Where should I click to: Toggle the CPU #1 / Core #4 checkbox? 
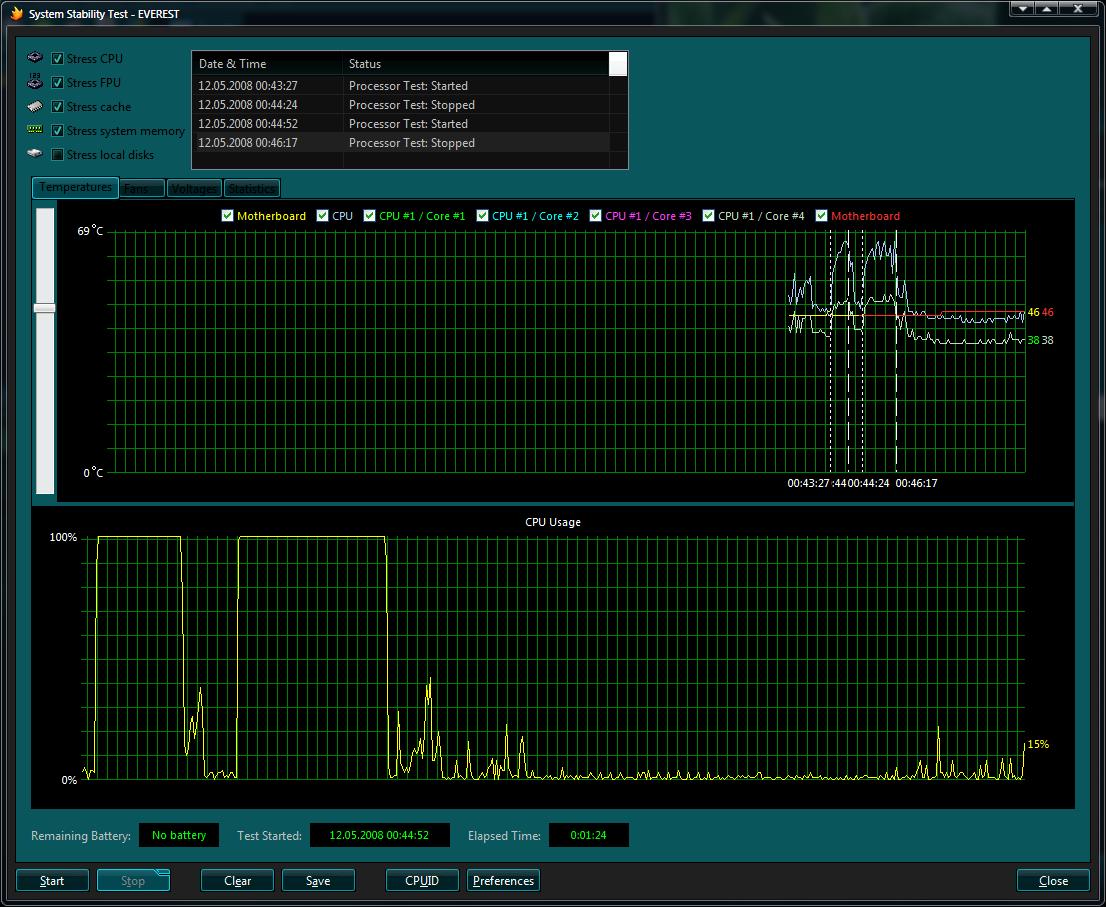click(708, 215)
